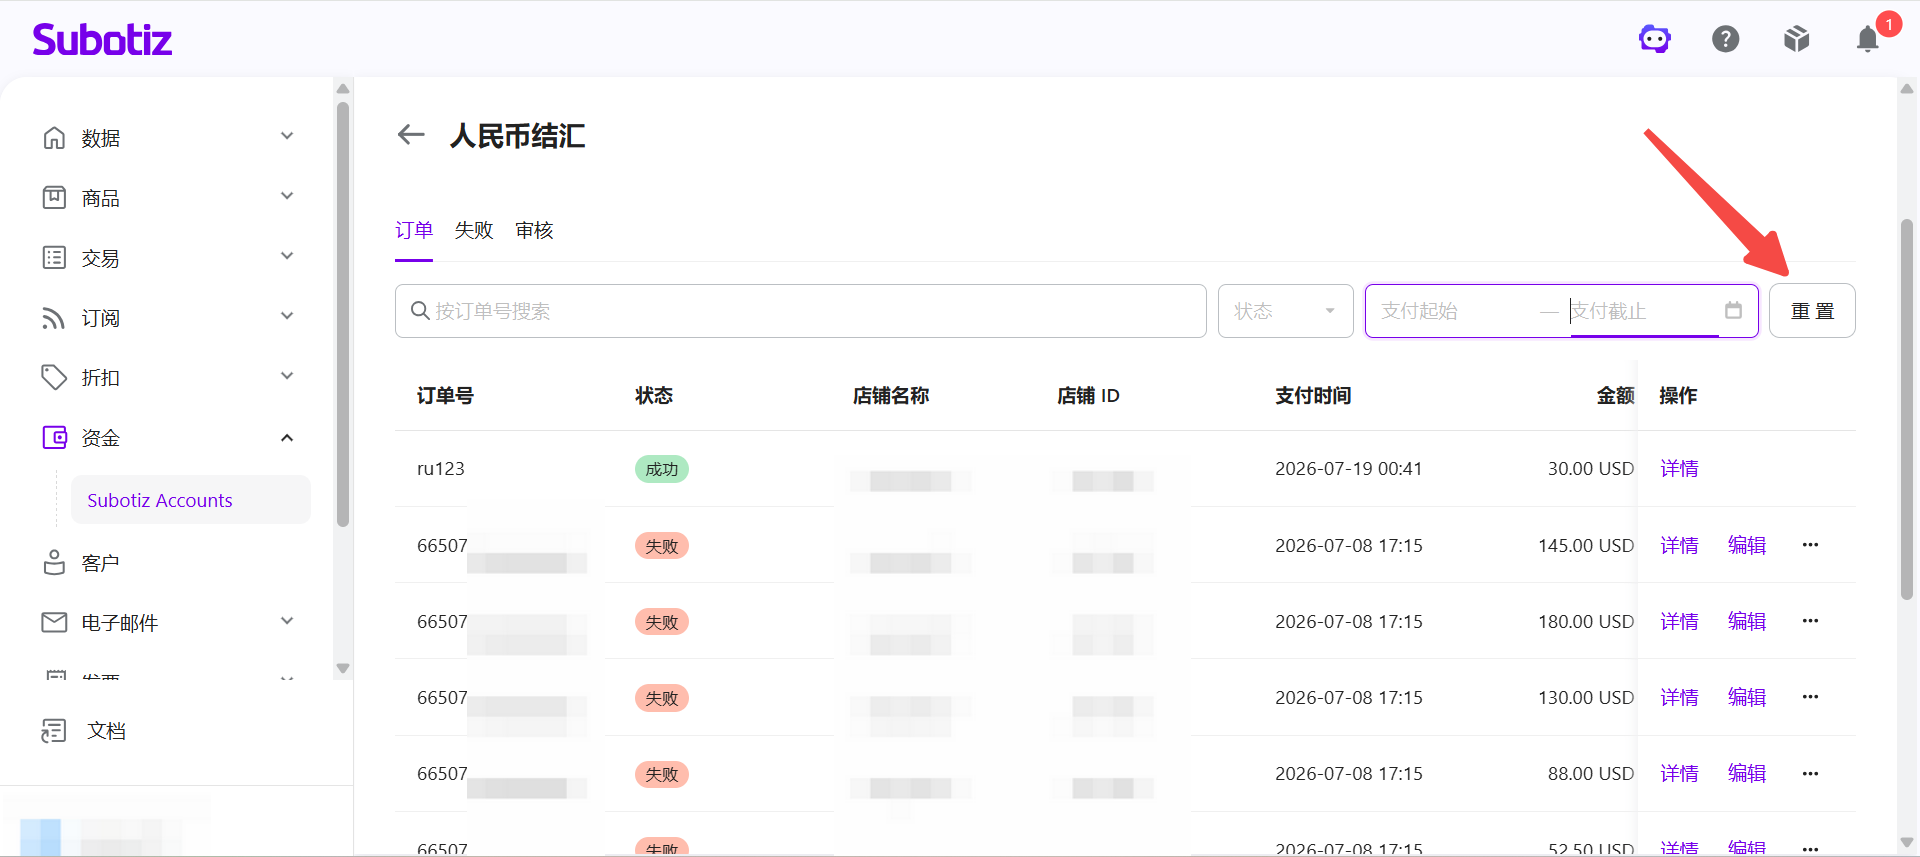Click 编辑 for the 130.00 USD order

1747,697
